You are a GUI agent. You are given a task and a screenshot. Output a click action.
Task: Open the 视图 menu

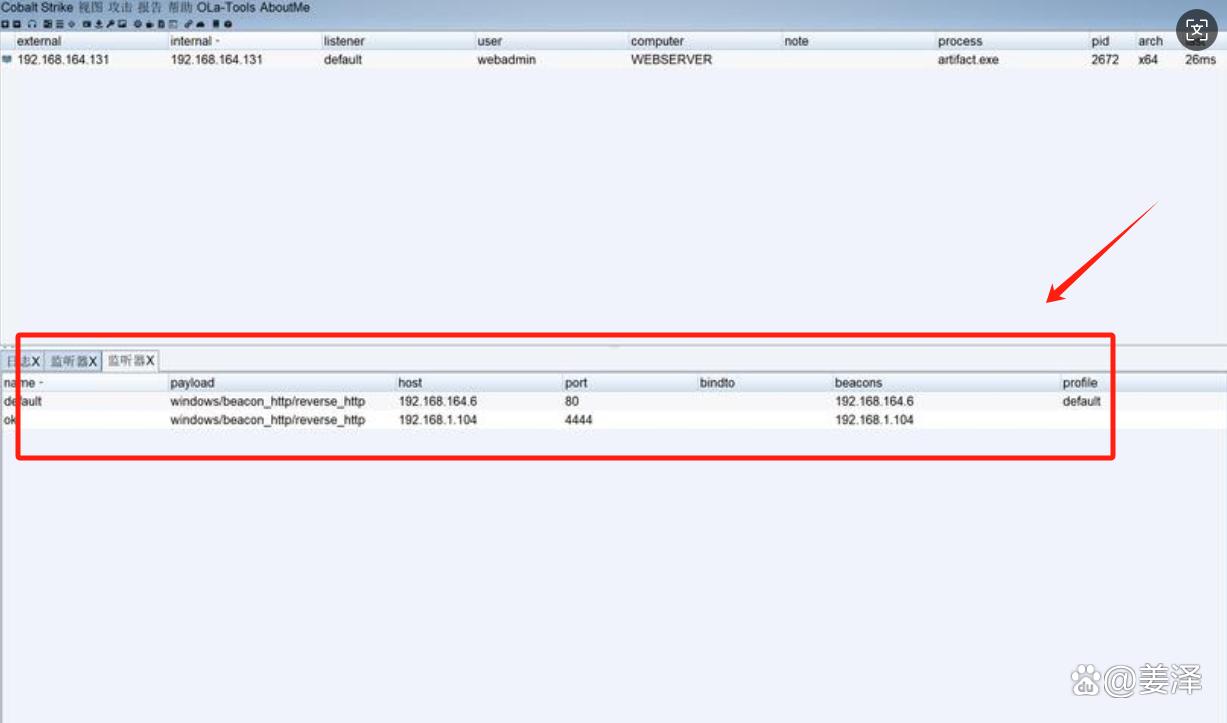coord(91,7)
